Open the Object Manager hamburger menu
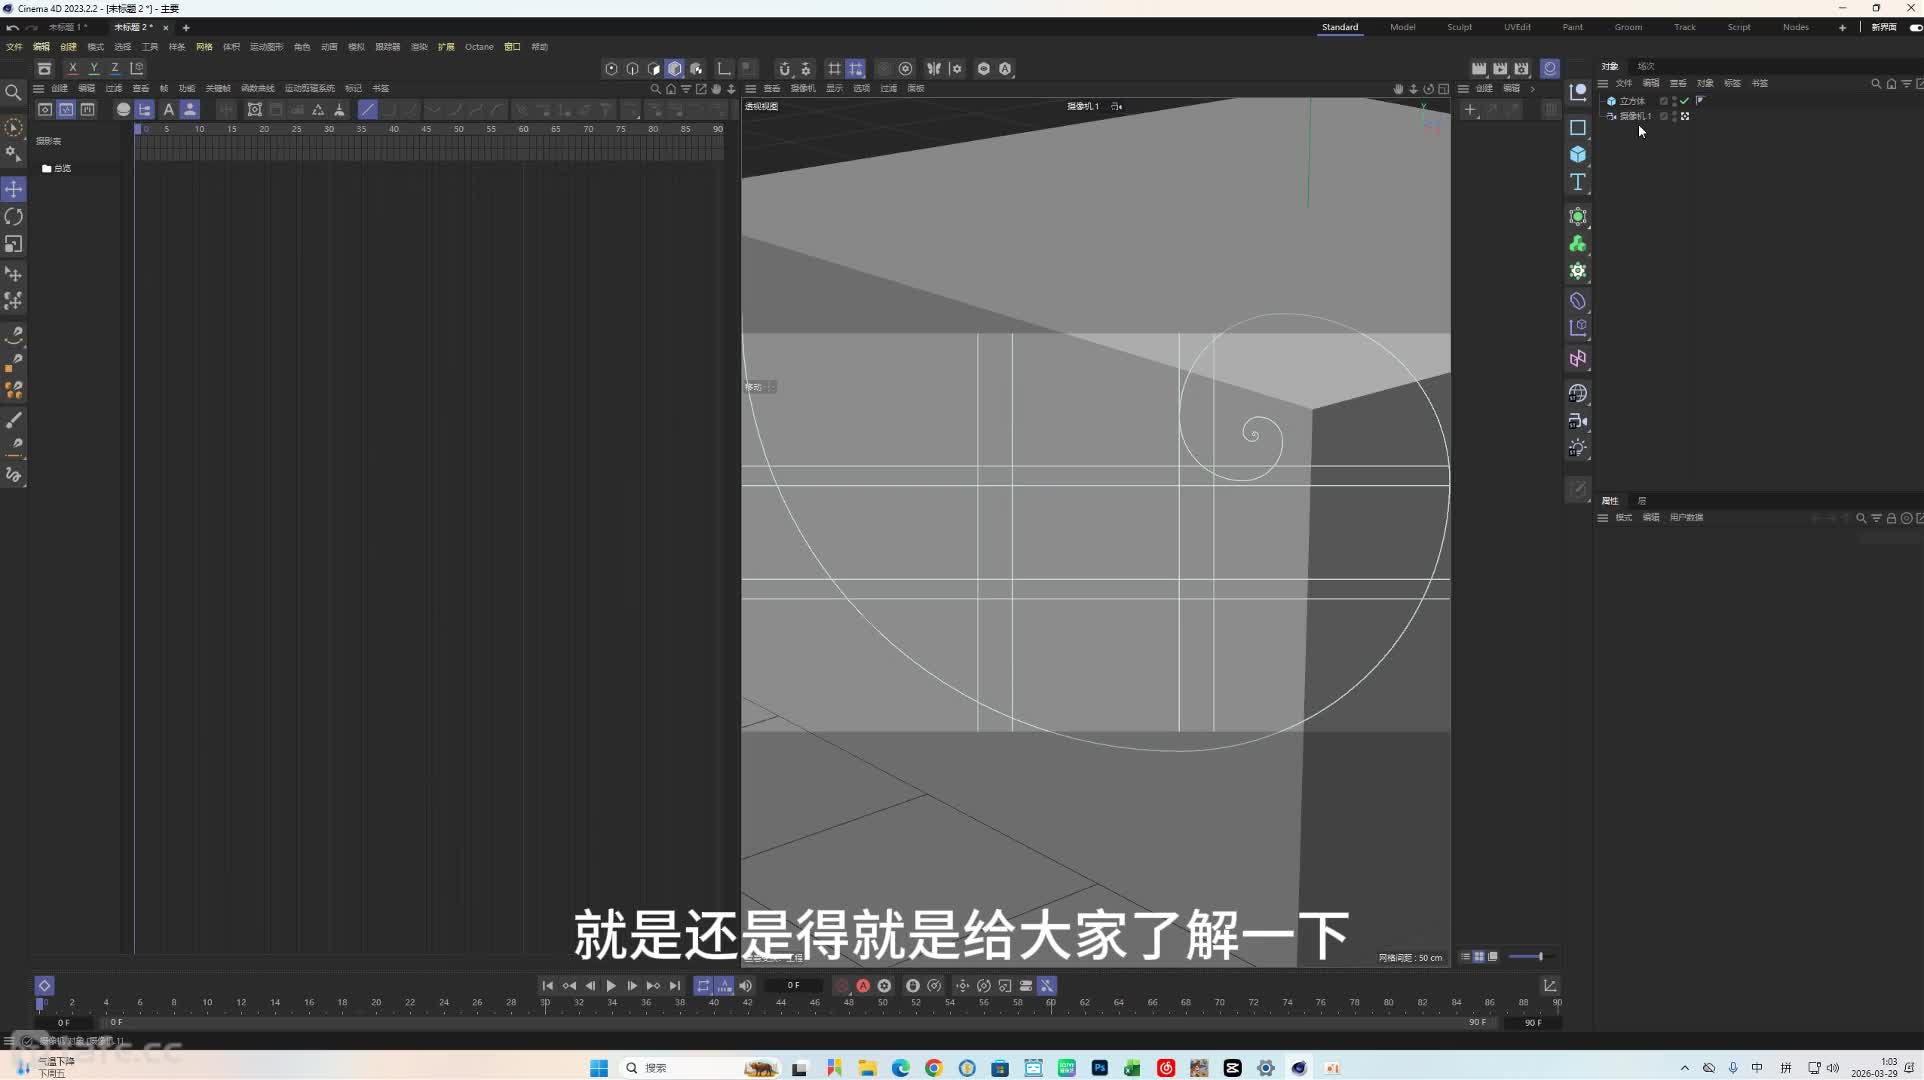This screenshot has width=1924, height=1080. tap(1603, 84)
